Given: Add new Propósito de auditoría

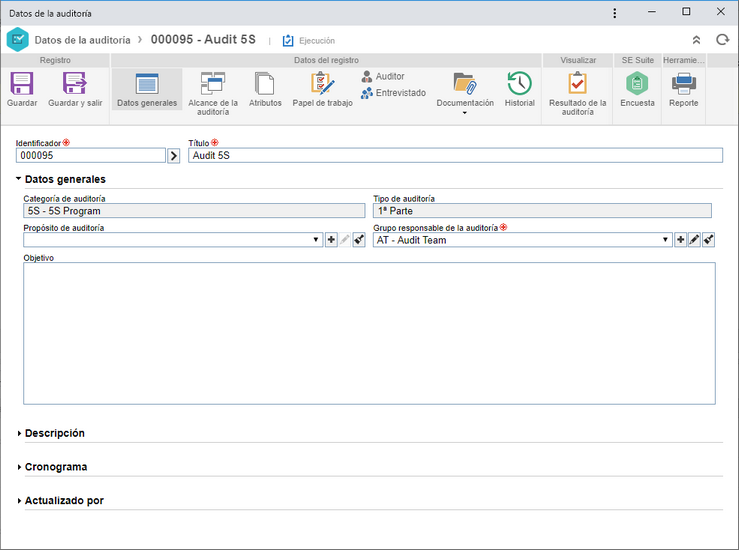Looking at the screenshot, I should point(331,240).
